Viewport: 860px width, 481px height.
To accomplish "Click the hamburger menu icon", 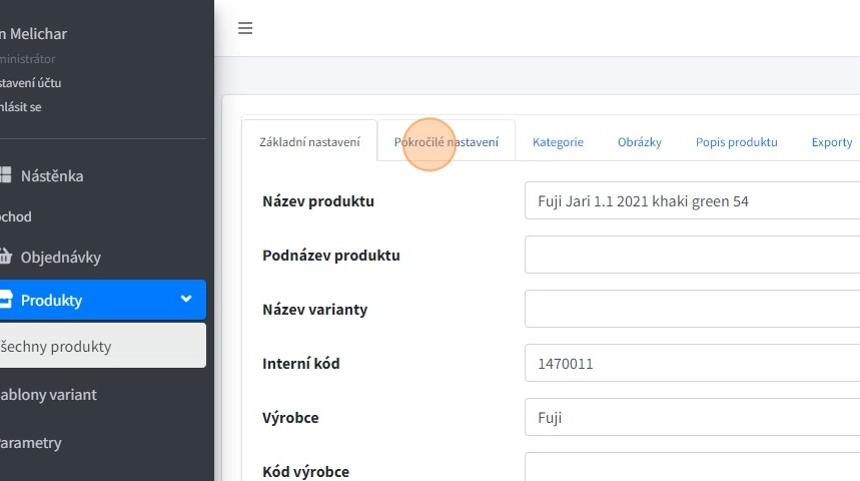I will 245,28.
